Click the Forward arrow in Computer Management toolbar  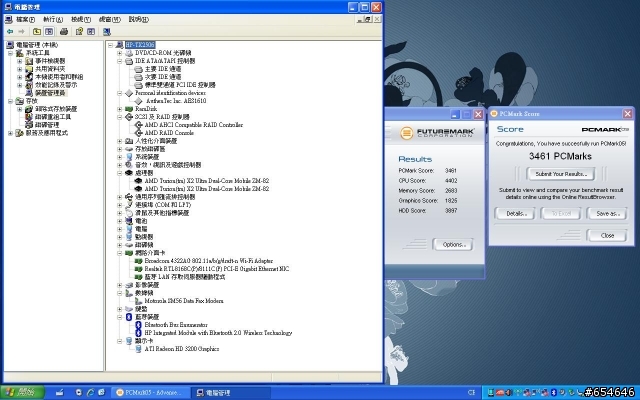[x=21, y=31]
